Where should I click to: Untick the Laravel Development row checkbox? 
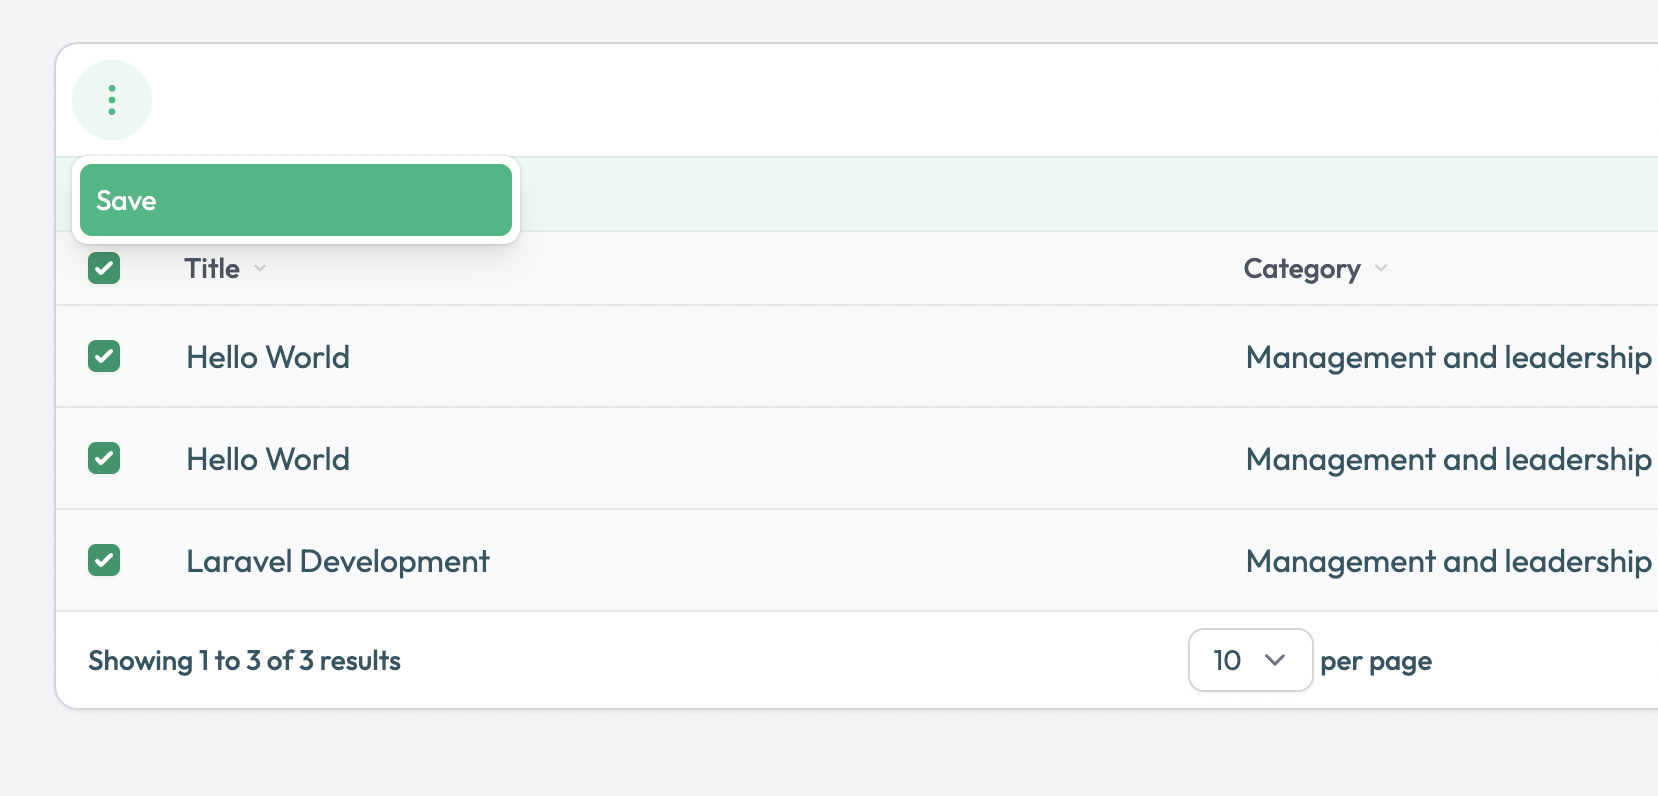(104, 560)
